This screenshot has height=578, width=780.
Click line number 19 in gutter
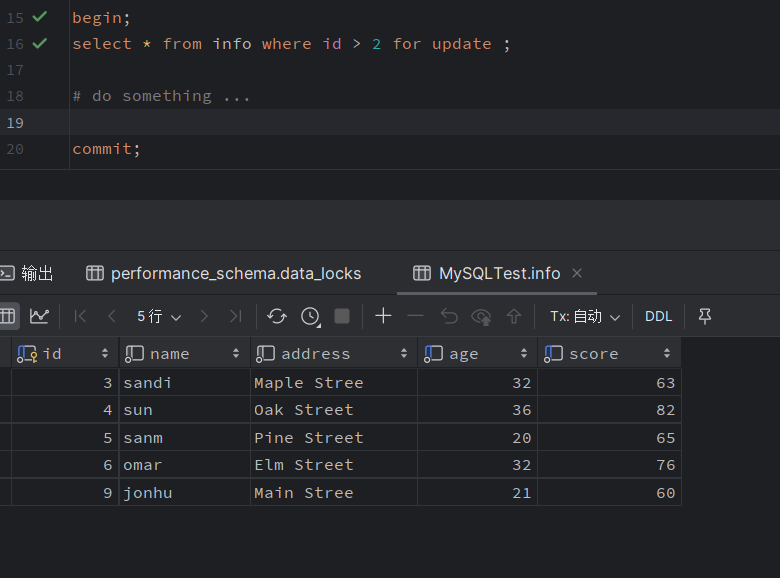[15, 123]
